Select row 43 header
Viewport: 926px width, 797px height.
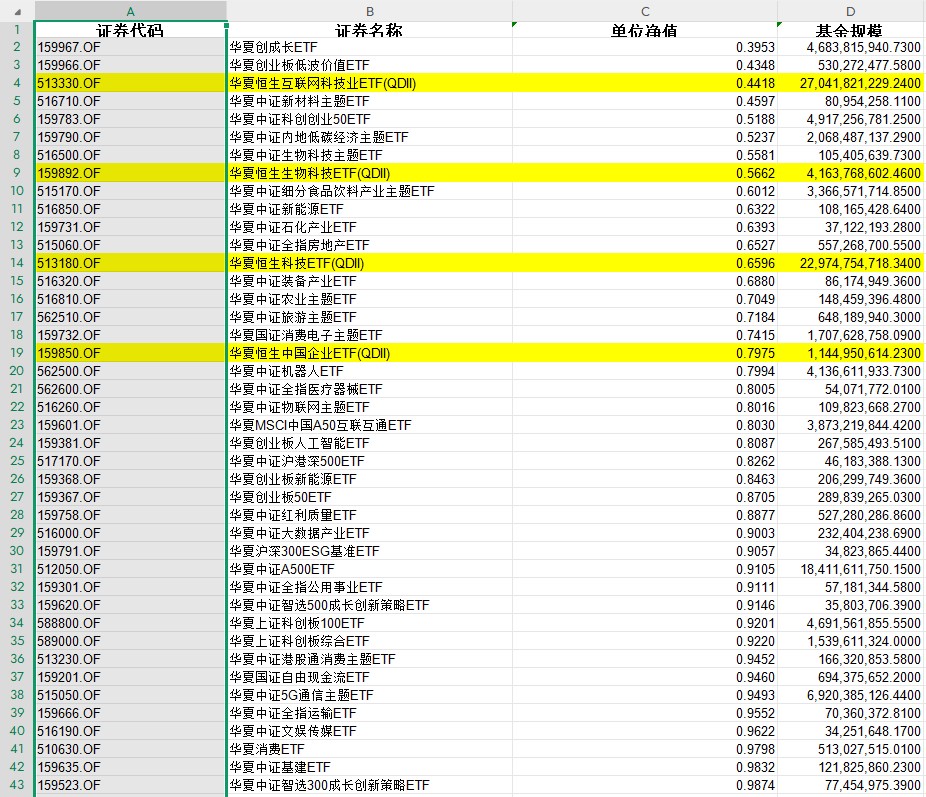17,785
